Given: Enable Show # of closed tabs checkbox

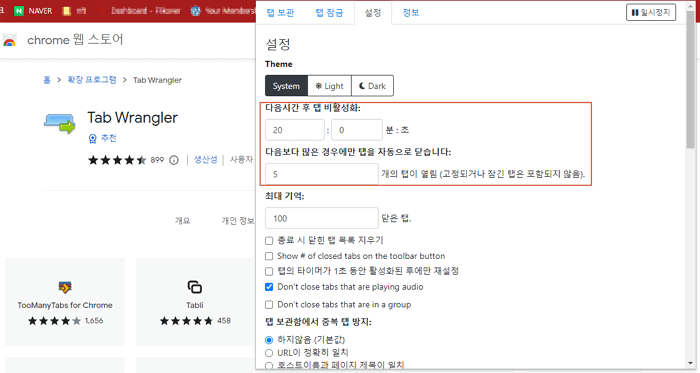Looking at the screenshot, I should pyautogui.click(x=269, y=256).
